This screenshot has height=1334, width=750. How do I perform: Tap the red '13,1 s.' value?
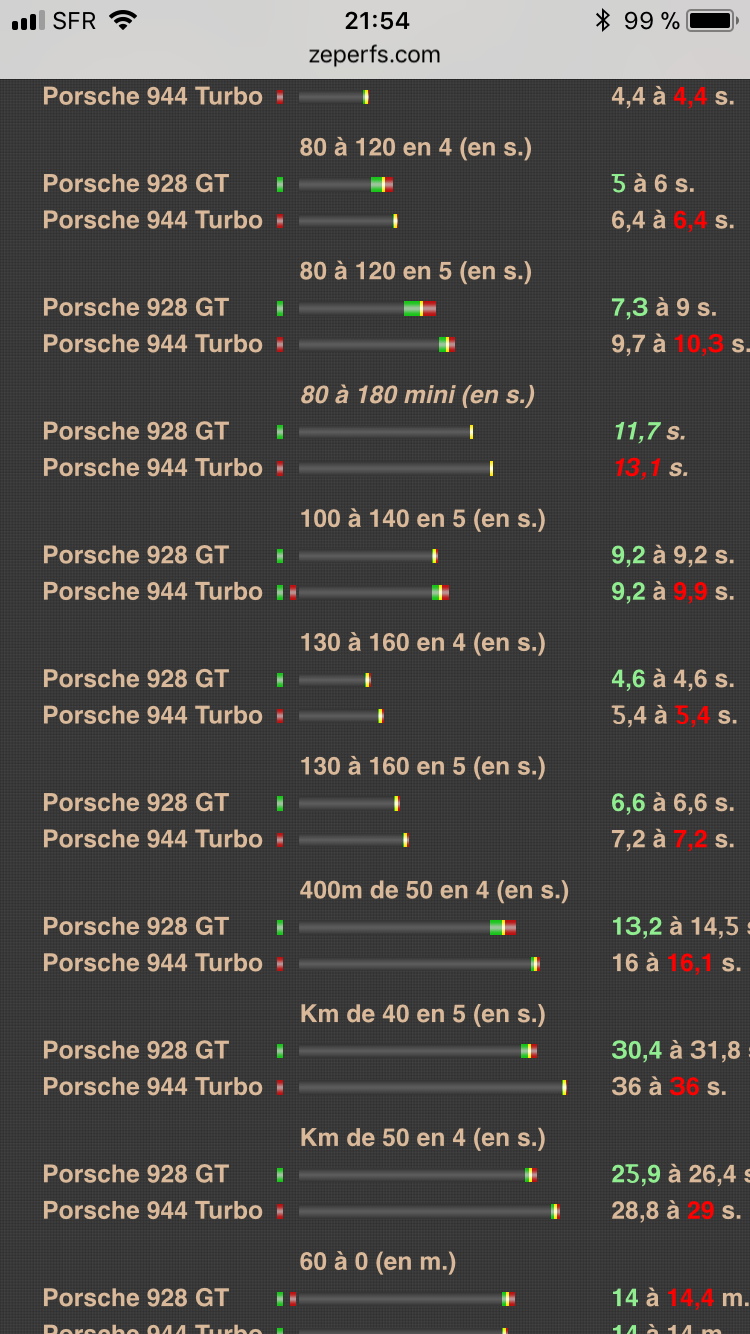(651, 469)
